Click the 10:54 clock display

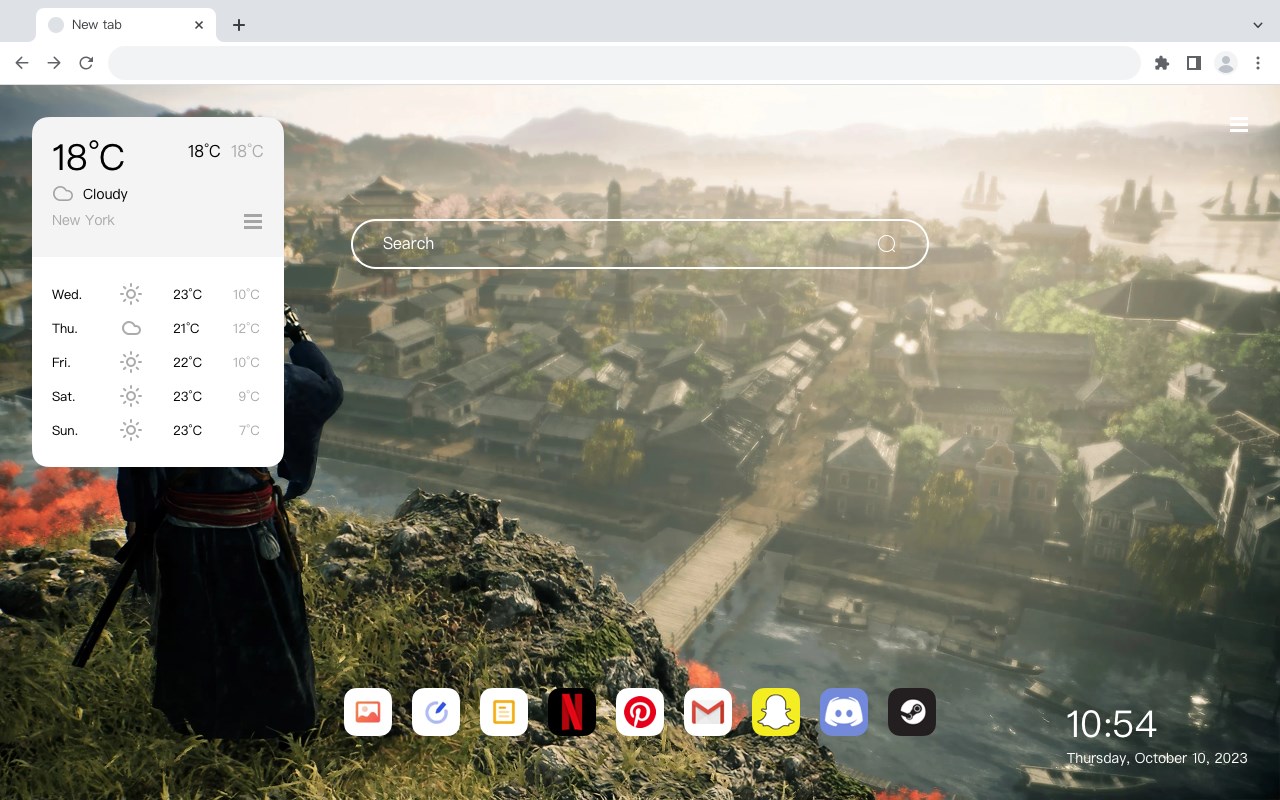(x=1111, y=724)
